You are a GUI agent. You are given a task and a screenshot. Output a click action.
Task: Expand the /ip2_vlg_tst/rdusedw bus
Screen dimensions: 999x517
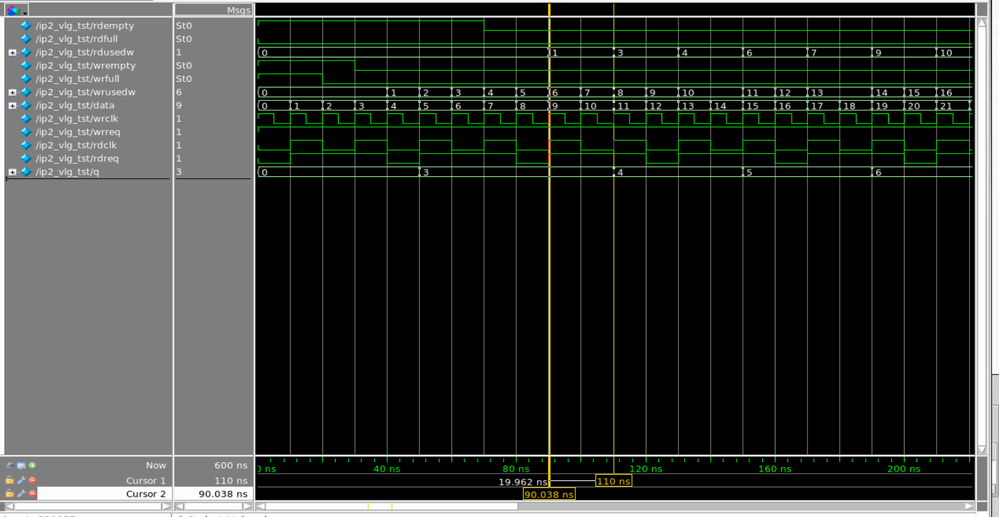tap(12, 52)
